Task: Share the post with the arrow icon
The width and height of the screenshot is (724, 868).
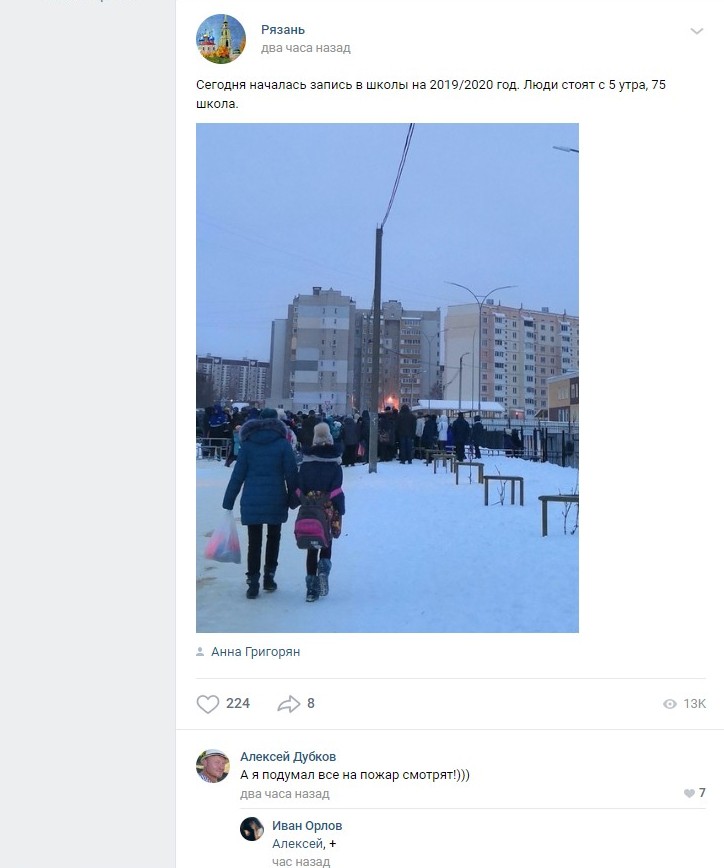Action: click(288, 704)
